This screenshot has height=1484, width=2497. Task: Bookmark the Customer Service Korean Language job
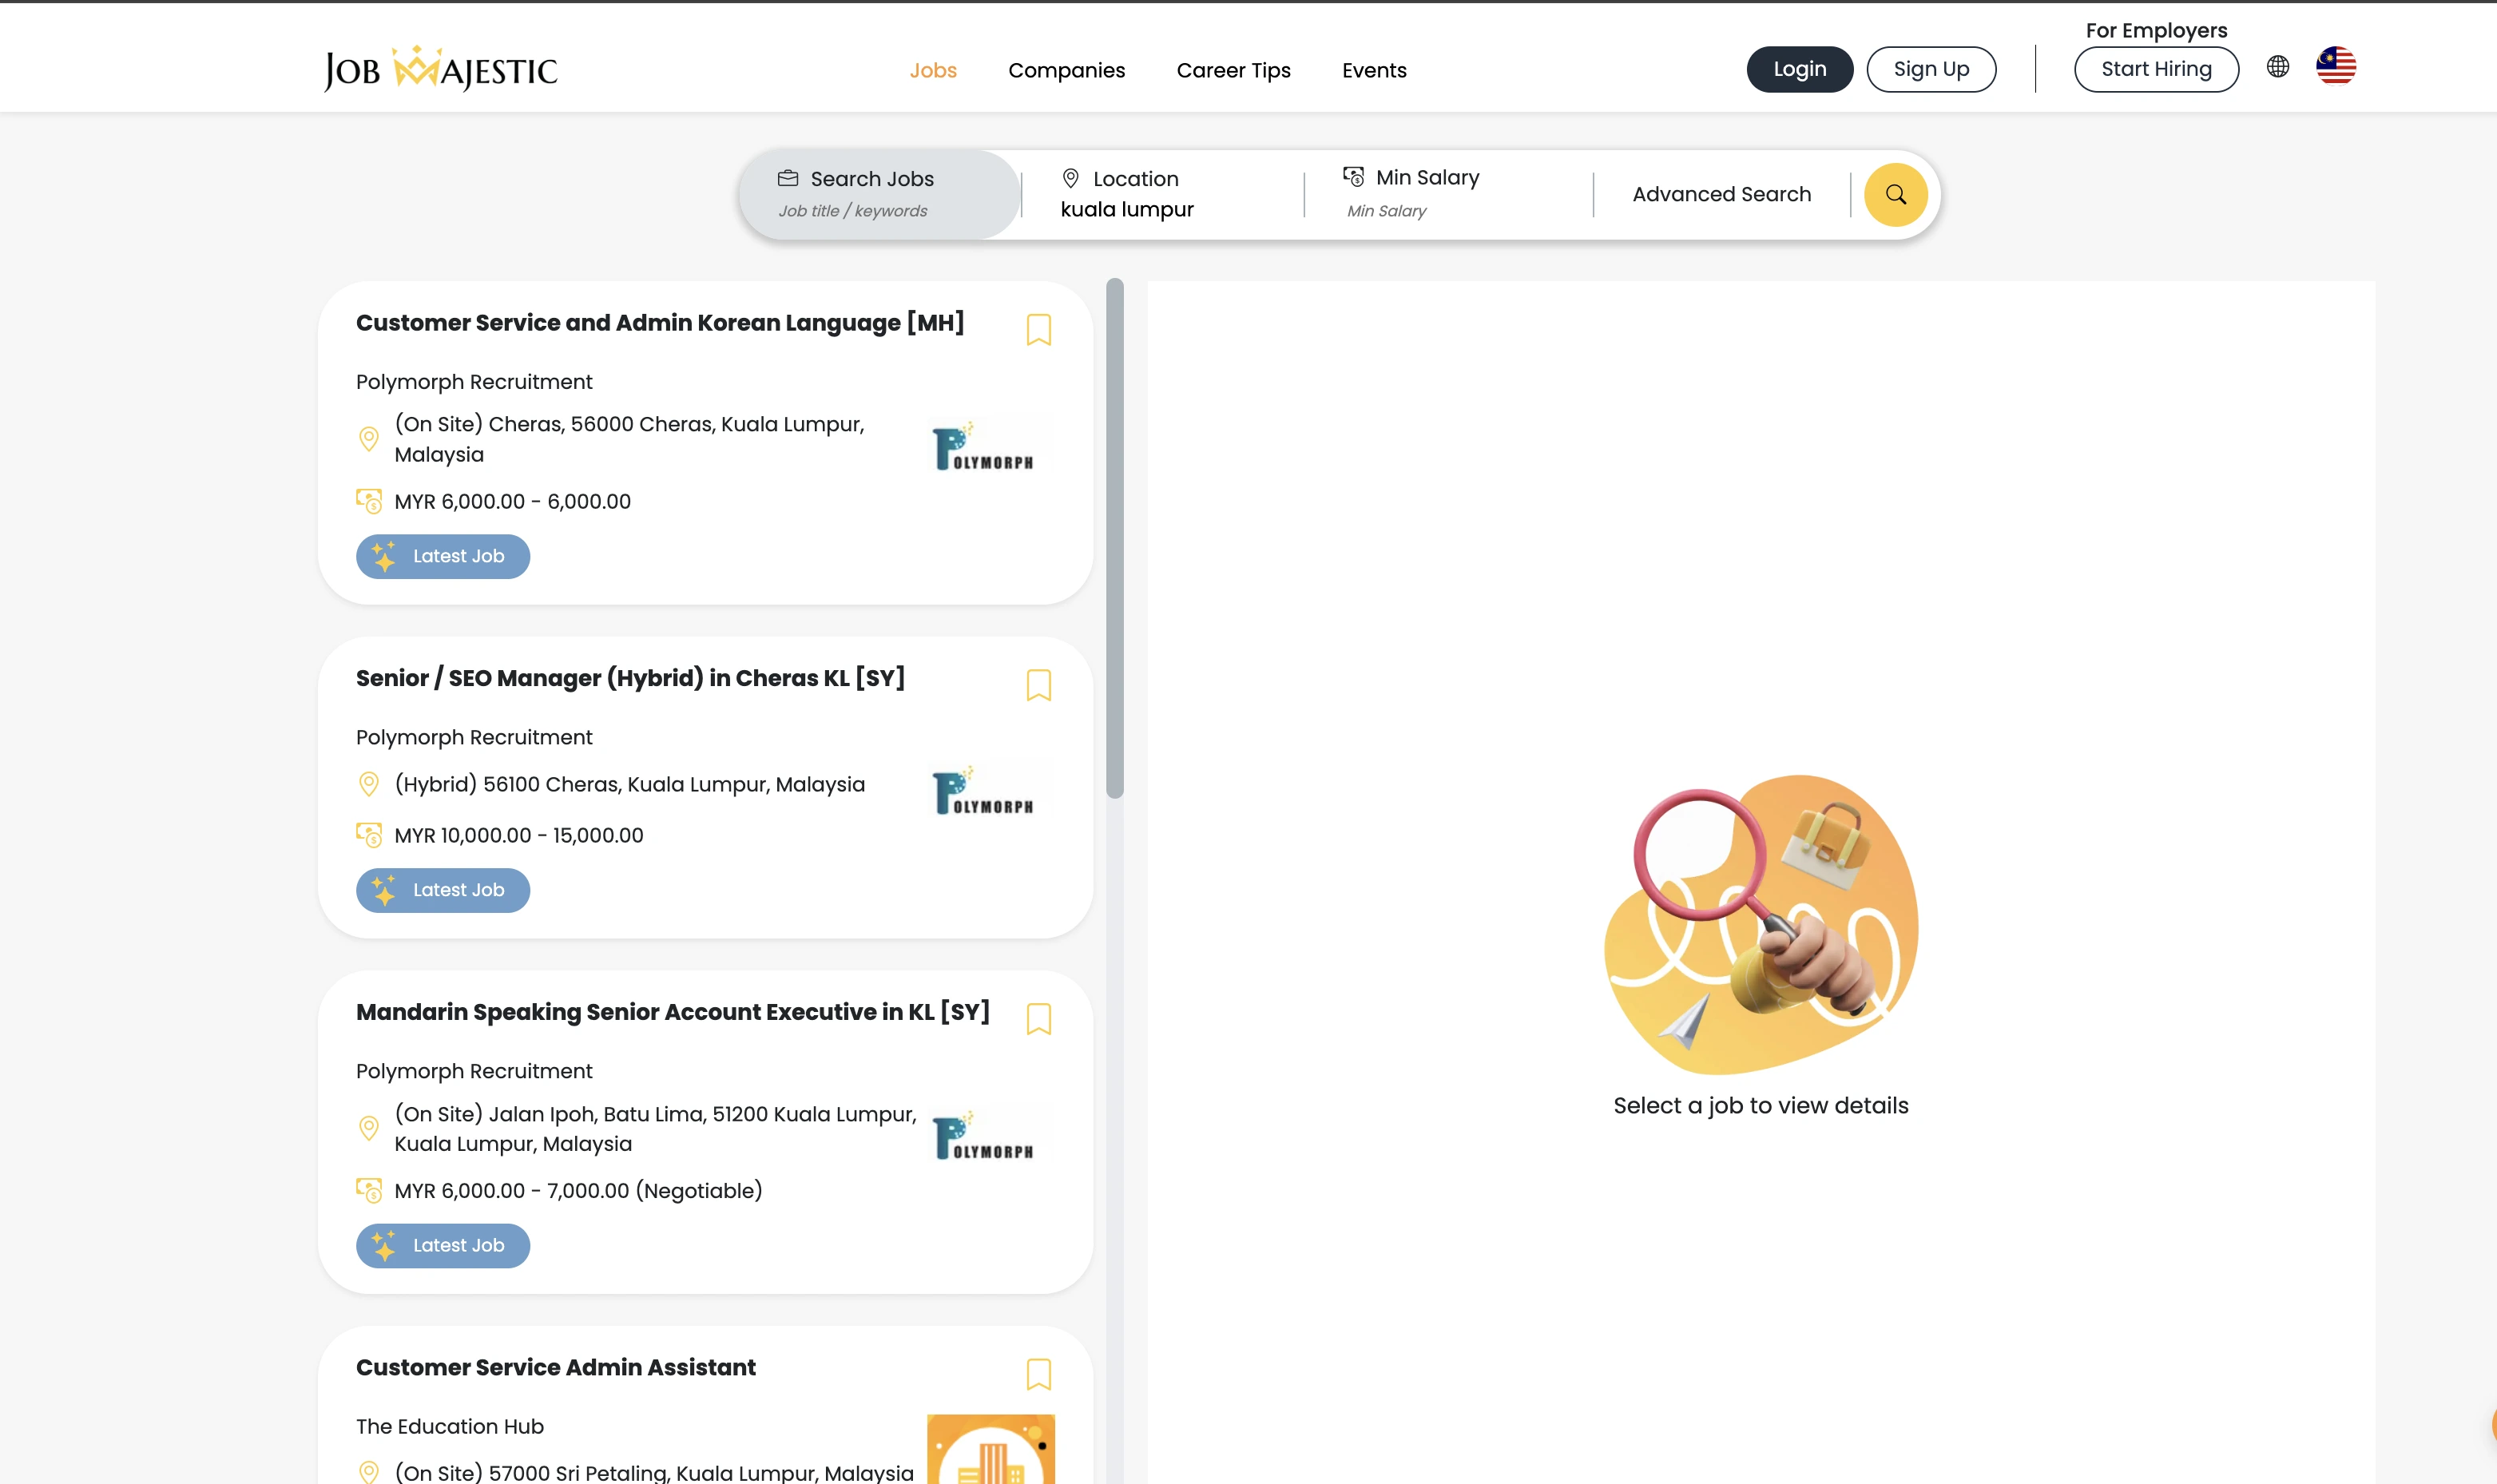[1038, 330]
